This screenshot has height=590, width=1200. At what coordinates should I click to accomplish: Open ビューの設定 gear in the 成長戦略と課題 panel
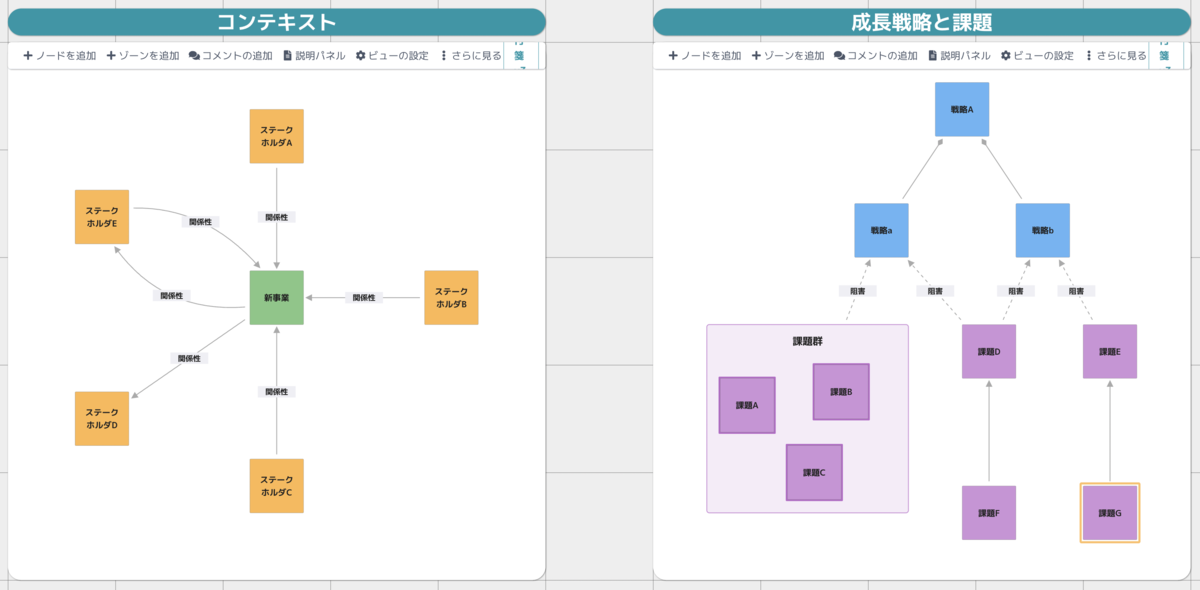(x=1037, y=56)
